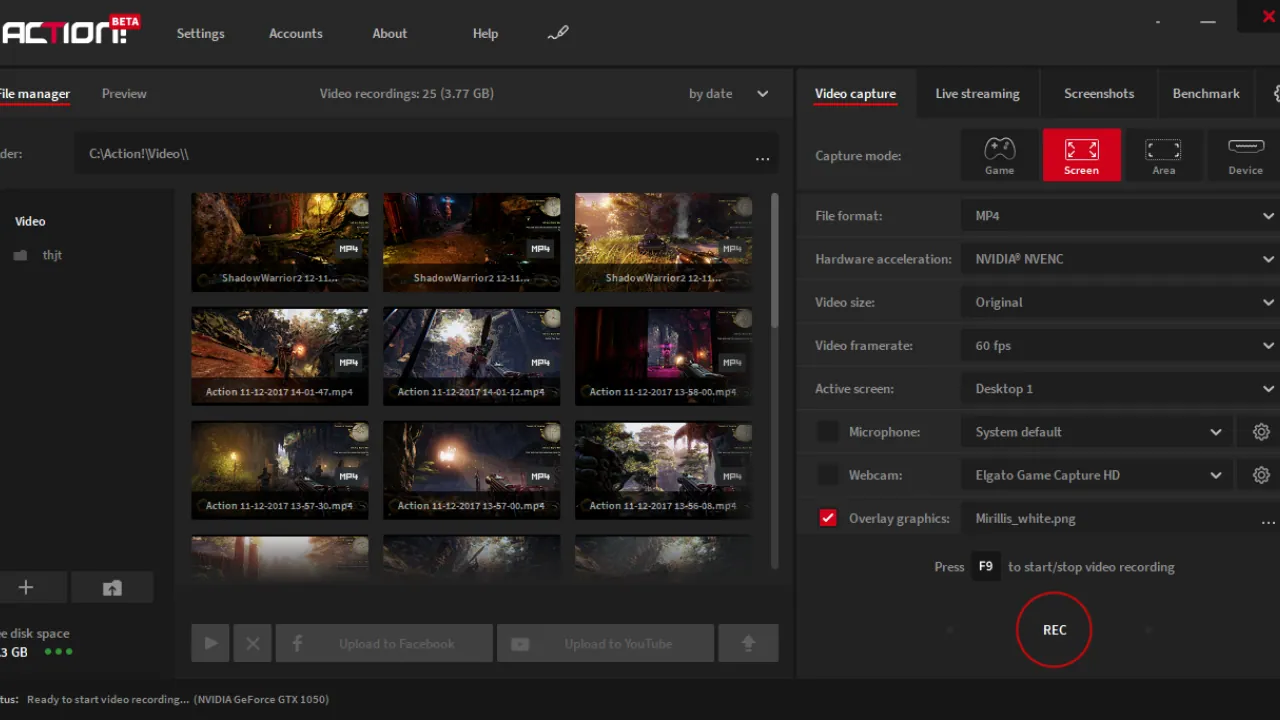Click Video recordings: 25 (3.77 GB) text
This screenshot has height=720, width=1280.
[x=406, y=94]
